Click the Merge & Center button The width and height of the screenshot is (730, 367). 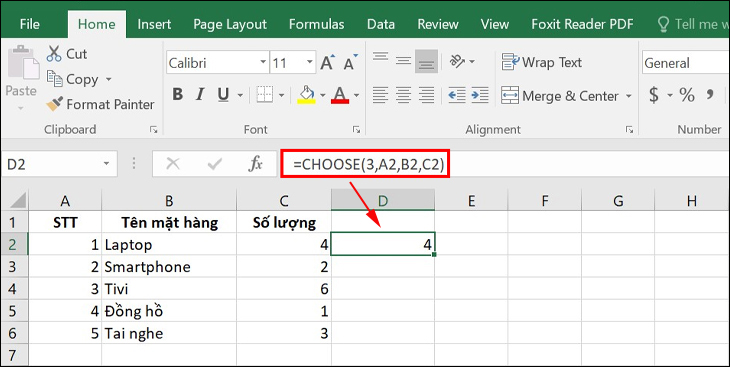tap(566, 96)
